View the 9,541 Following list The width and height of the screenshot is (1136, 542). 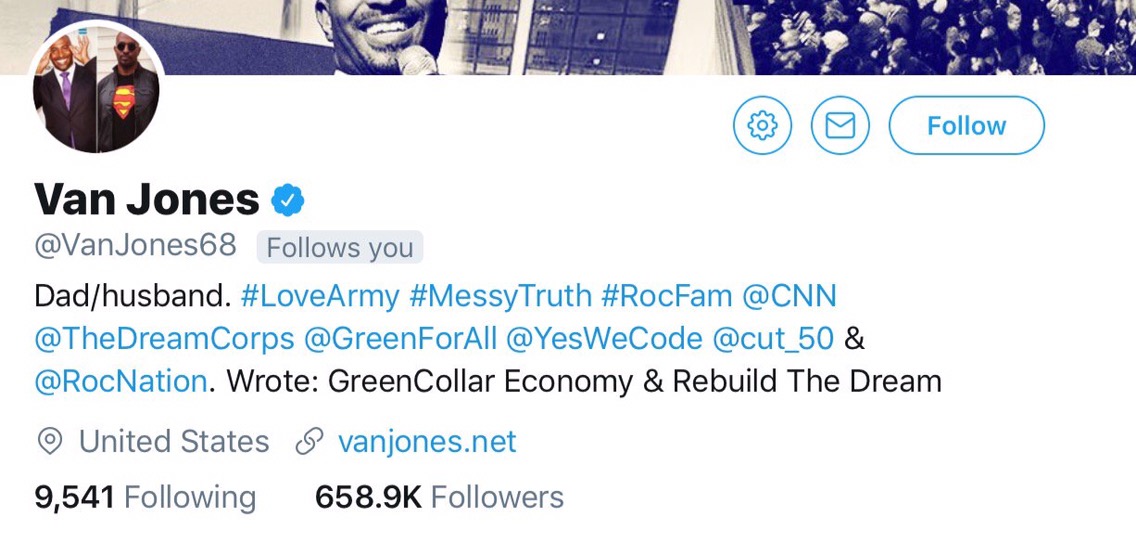(145, 497)
